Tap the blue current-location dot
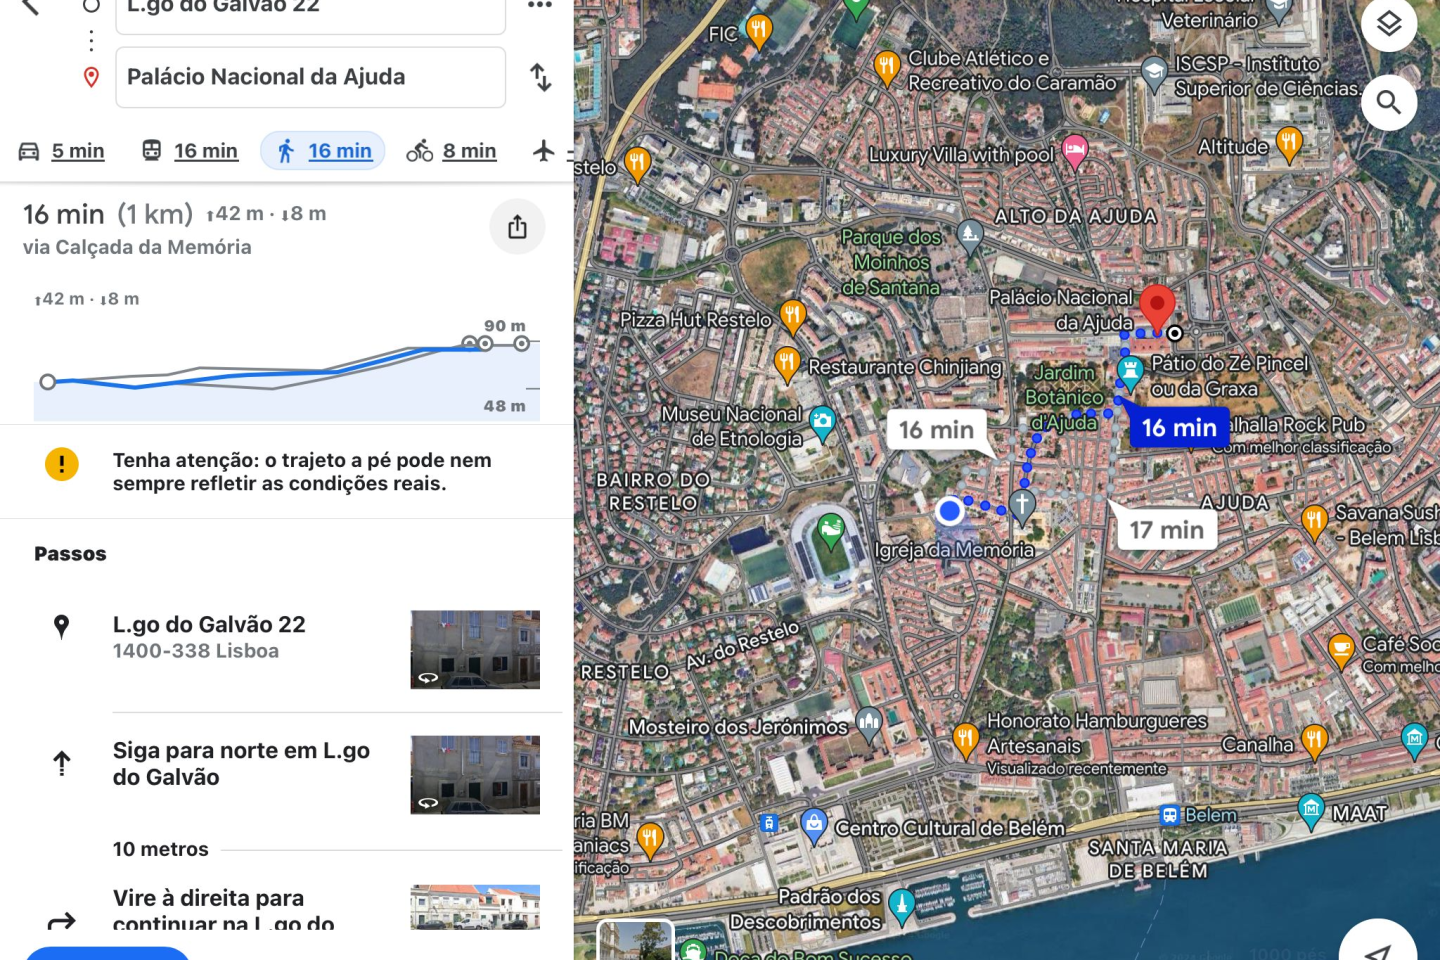The height and width of the screenshot is (960, 1440). pyautogui.click(x=950, y=512)
